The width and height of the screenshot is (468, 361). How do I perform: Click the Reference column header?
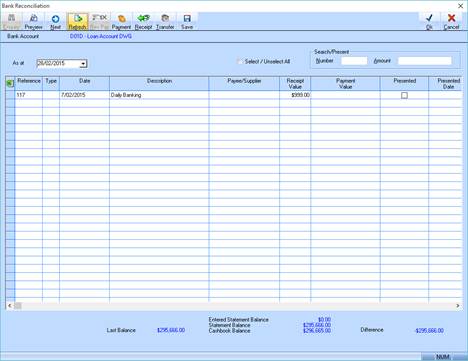pyautogui.click(x=29, y=83)
